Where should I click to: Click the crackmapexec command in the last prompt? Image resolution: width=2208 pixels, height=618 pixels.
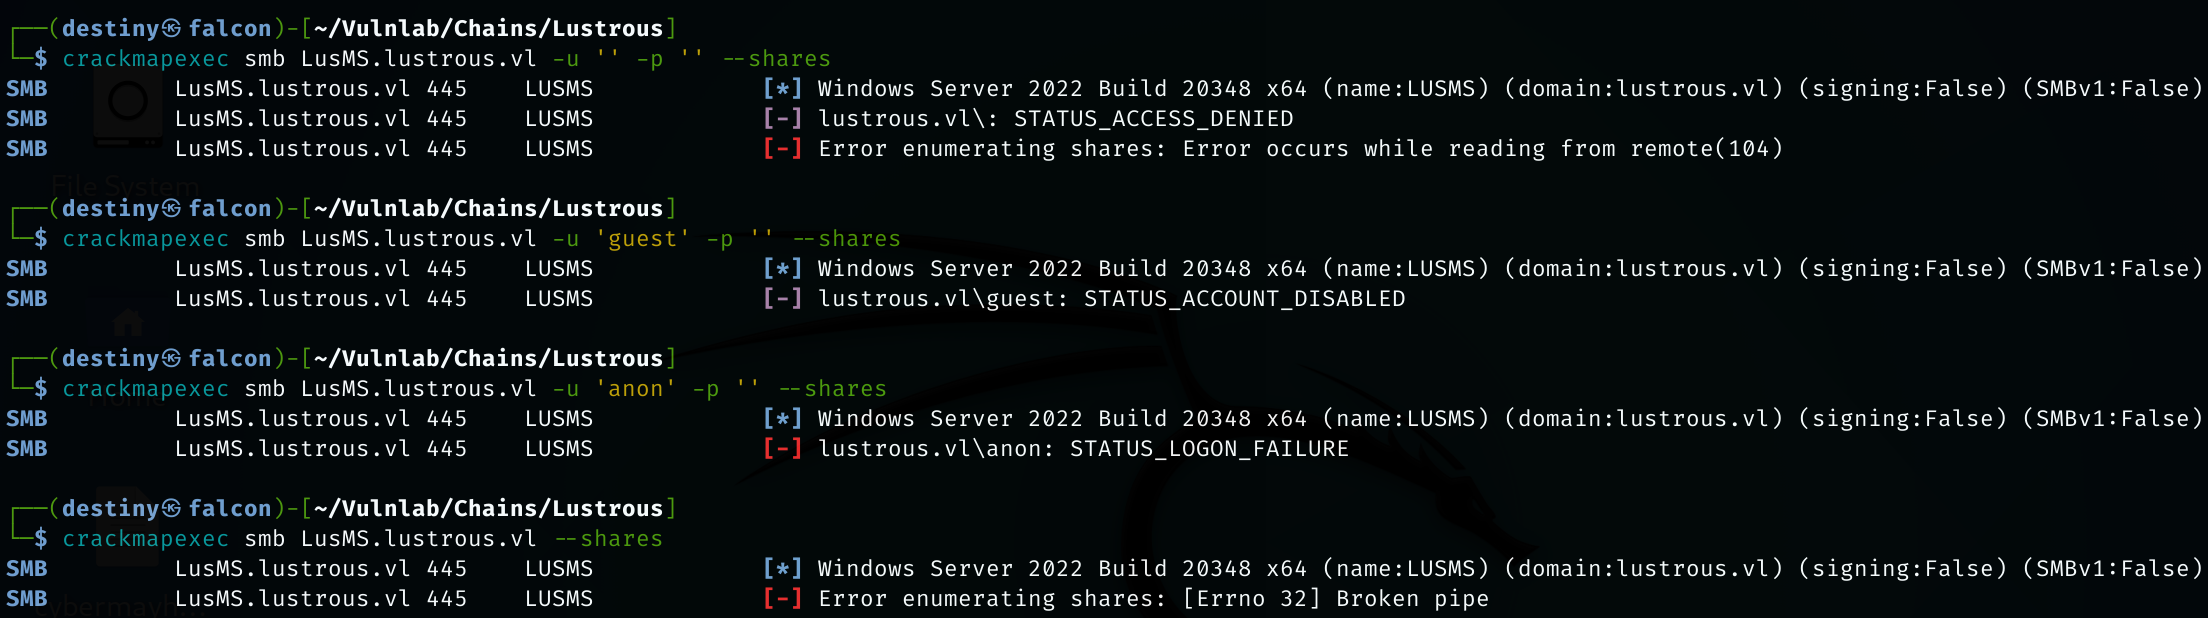145,539
